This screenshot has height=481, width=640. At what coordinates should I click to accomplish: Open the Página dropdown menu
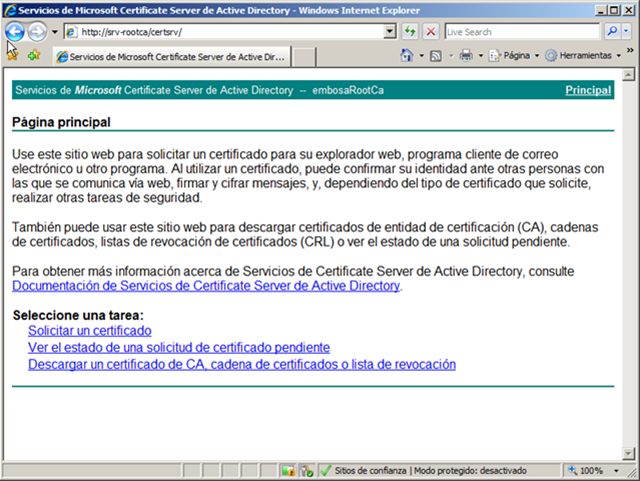[x=515, y=55]
